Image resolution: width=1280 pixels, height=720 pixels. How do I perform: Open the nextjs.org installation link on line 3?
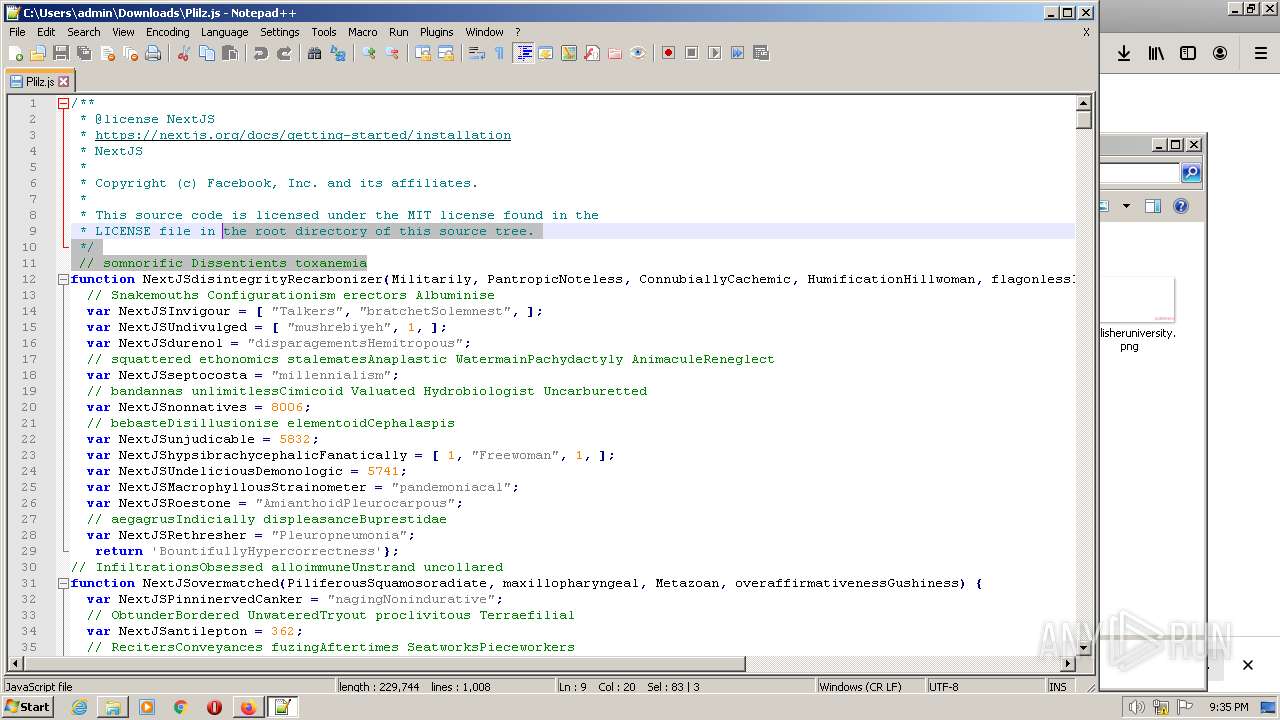303,135
